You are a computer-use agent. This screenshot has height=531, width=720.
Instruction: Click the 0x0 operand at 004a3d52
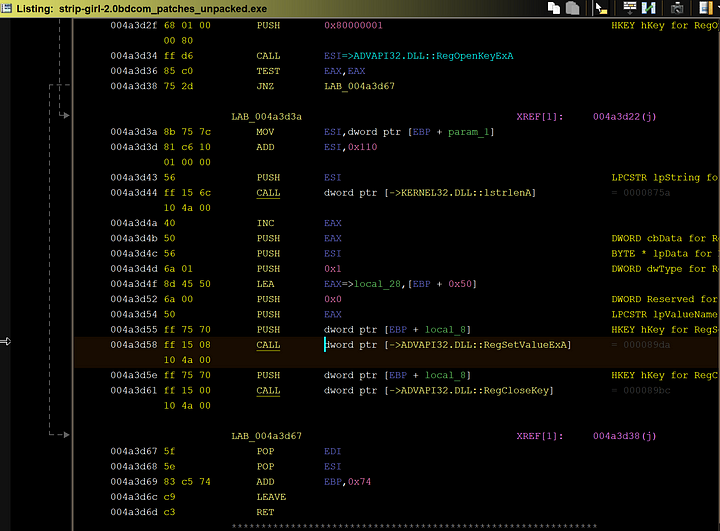[x=332, y=299]
